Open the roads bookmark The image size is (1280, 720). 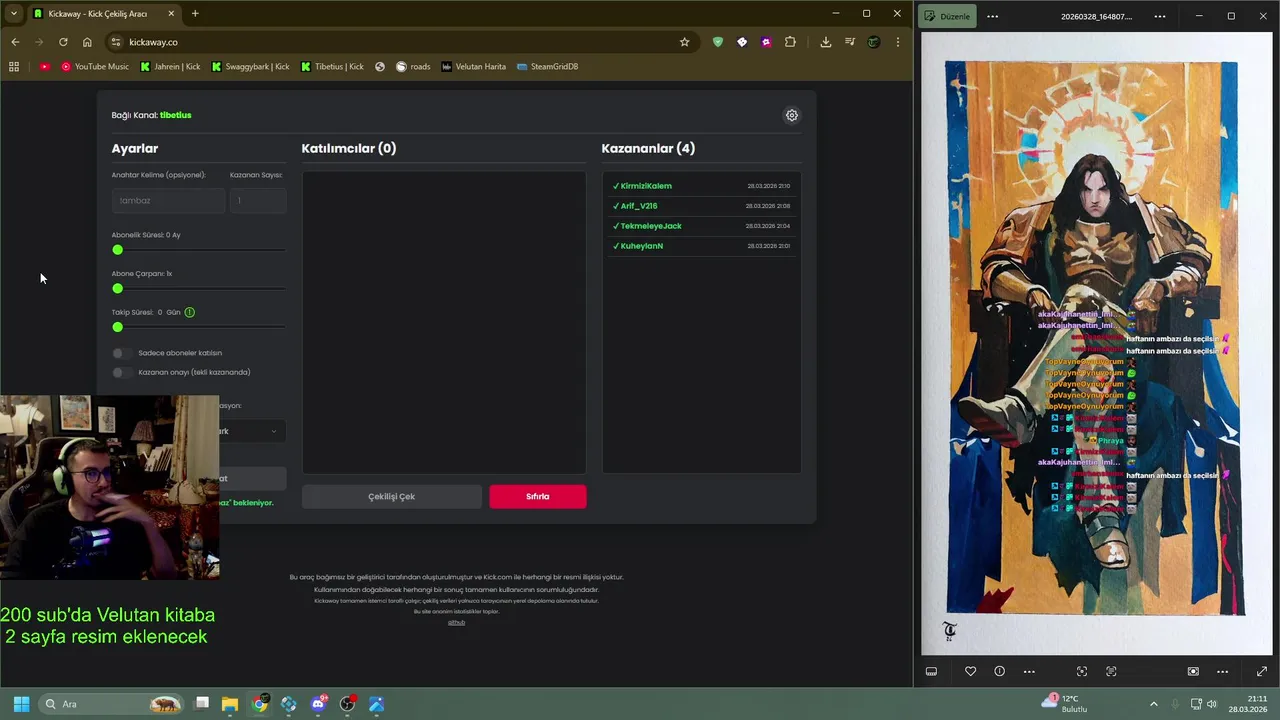pos(413,67)
